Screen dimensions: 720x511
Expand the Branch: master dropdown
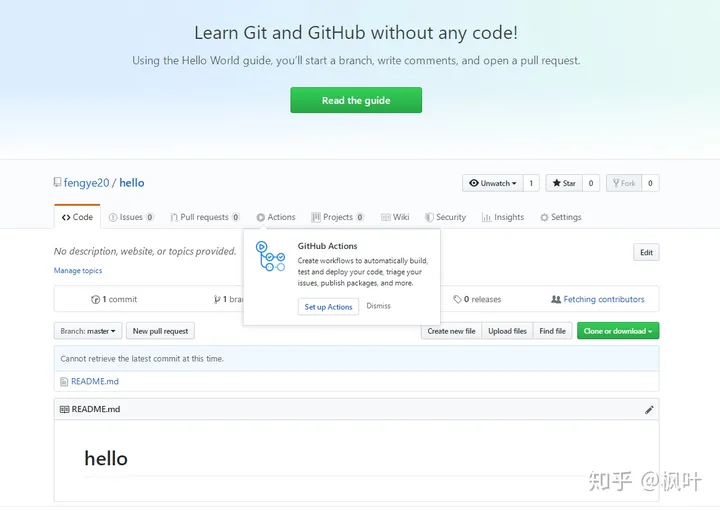[88, 331]
